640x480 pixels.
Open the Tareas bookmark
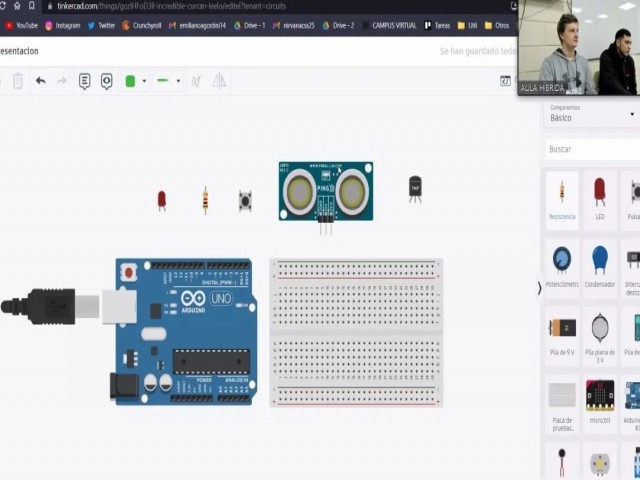(x=437, y=25)
